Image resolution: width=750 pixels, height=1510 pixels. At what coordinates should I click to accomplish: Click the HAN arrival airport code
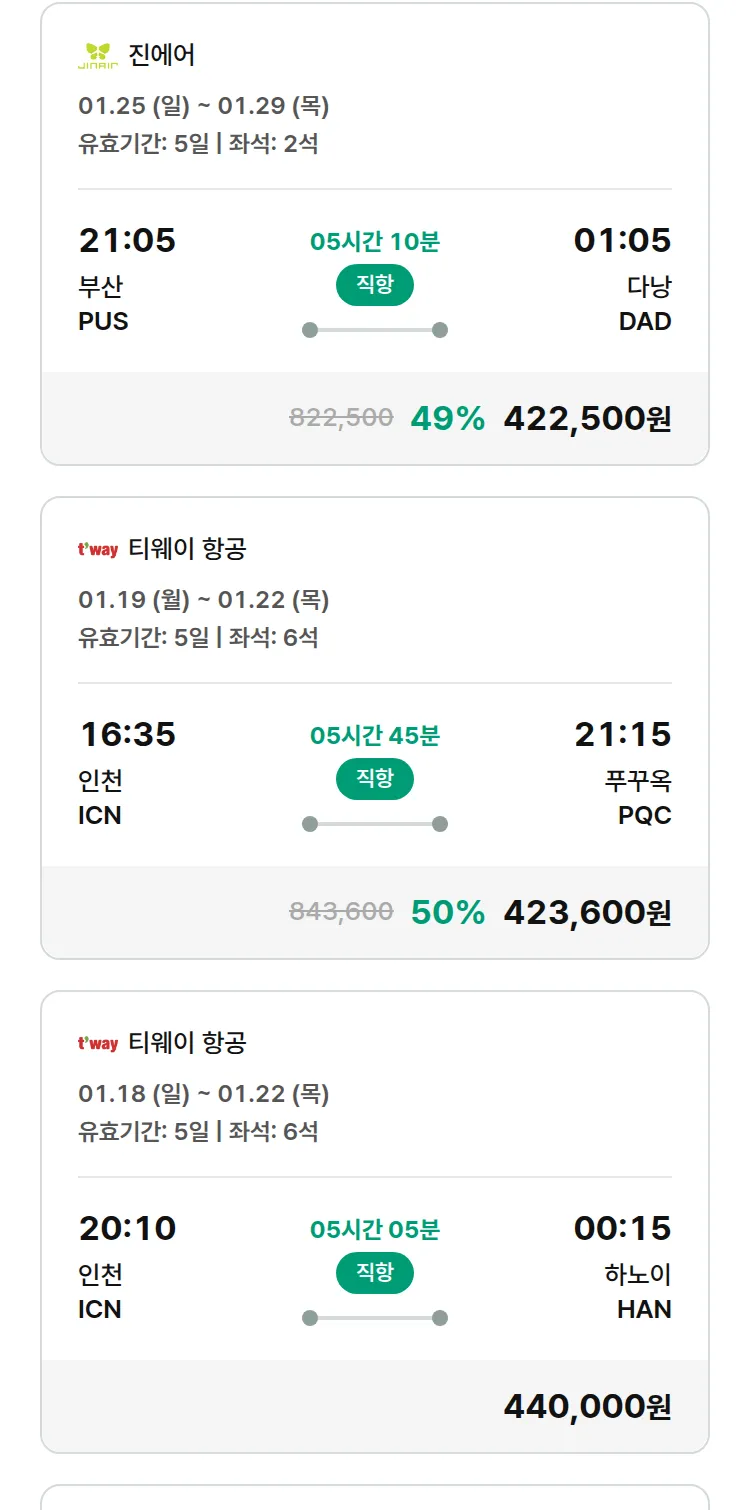(x=644, y=1310)
